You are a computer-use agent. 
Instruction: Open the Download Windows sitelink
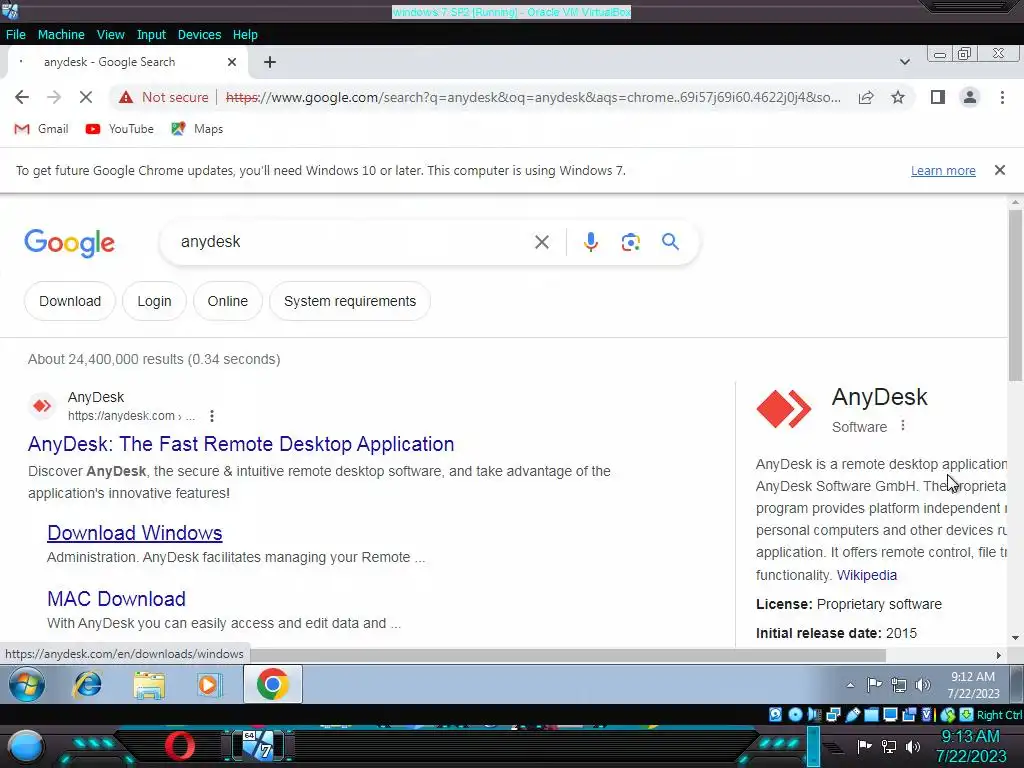click(135, 533)
